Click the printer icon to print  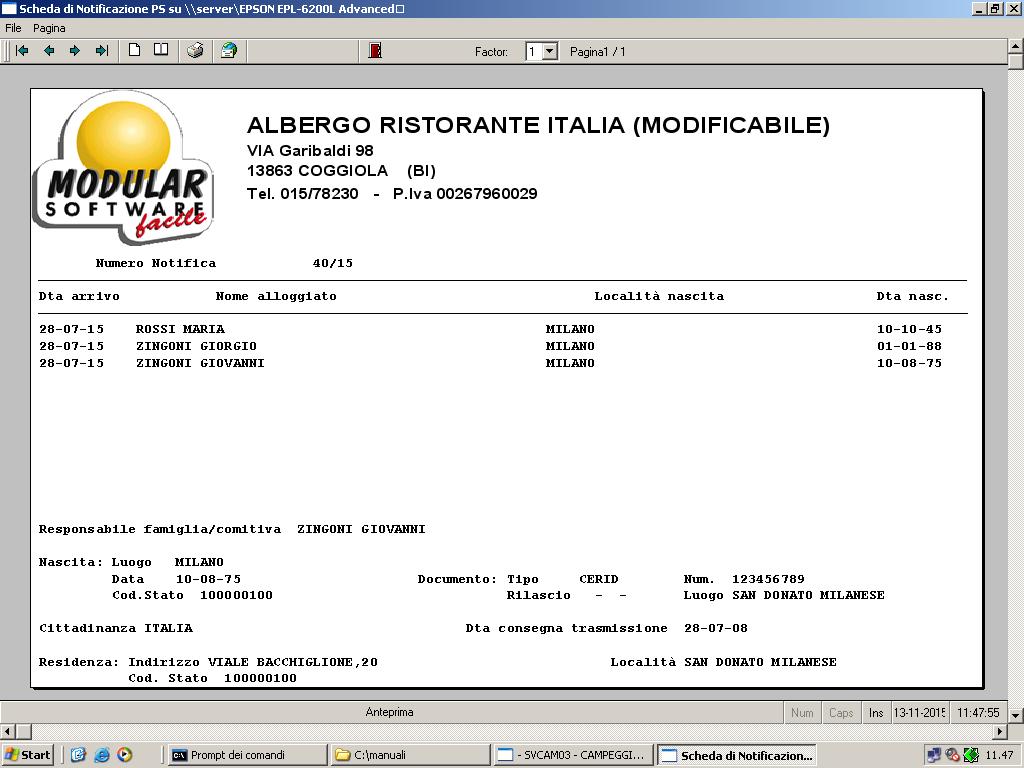coord(195,50)
